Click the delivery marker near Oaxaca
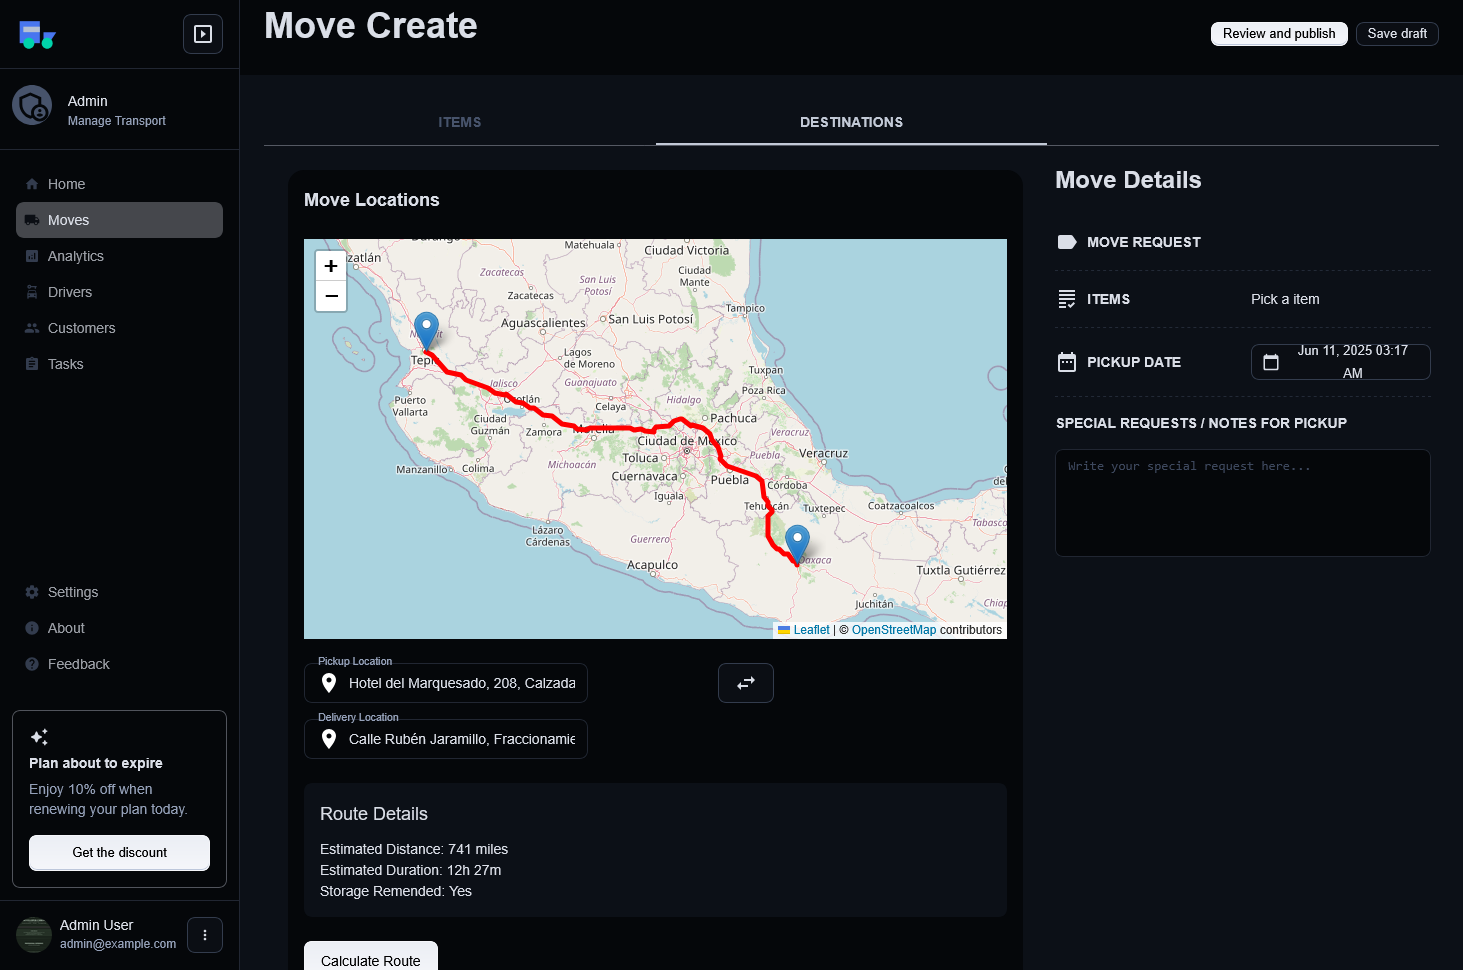The width and height of the screenshot is (1463, 970). [797, 544]
